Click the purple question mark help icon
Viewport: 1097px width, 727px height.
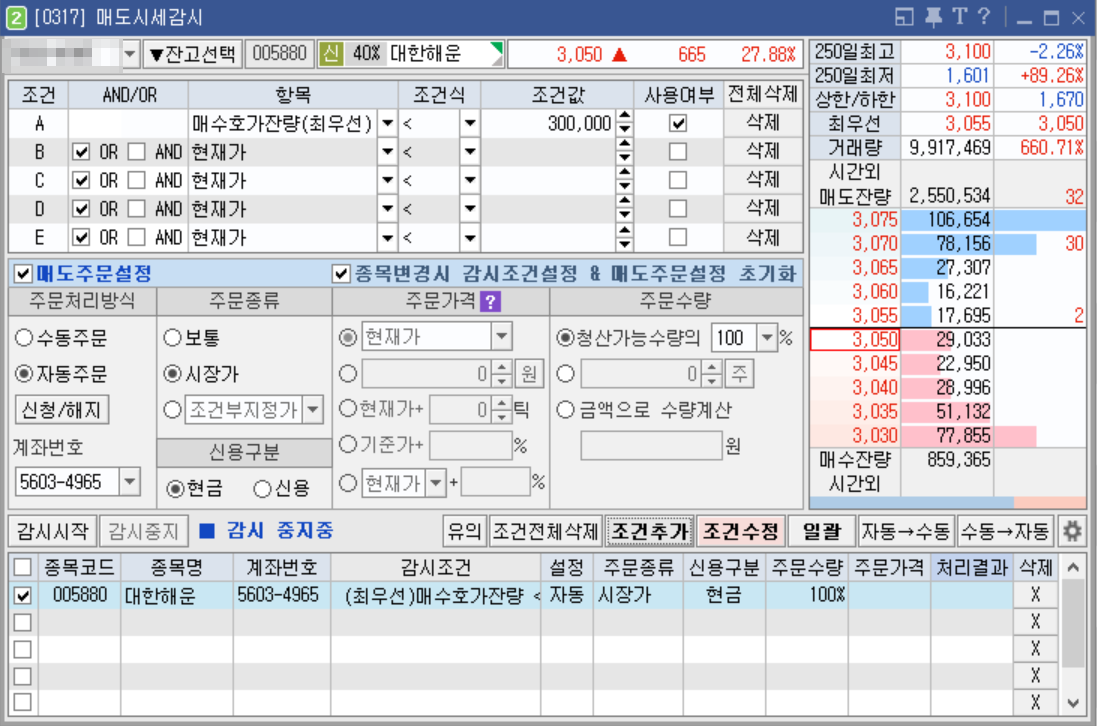pos(491,302)
